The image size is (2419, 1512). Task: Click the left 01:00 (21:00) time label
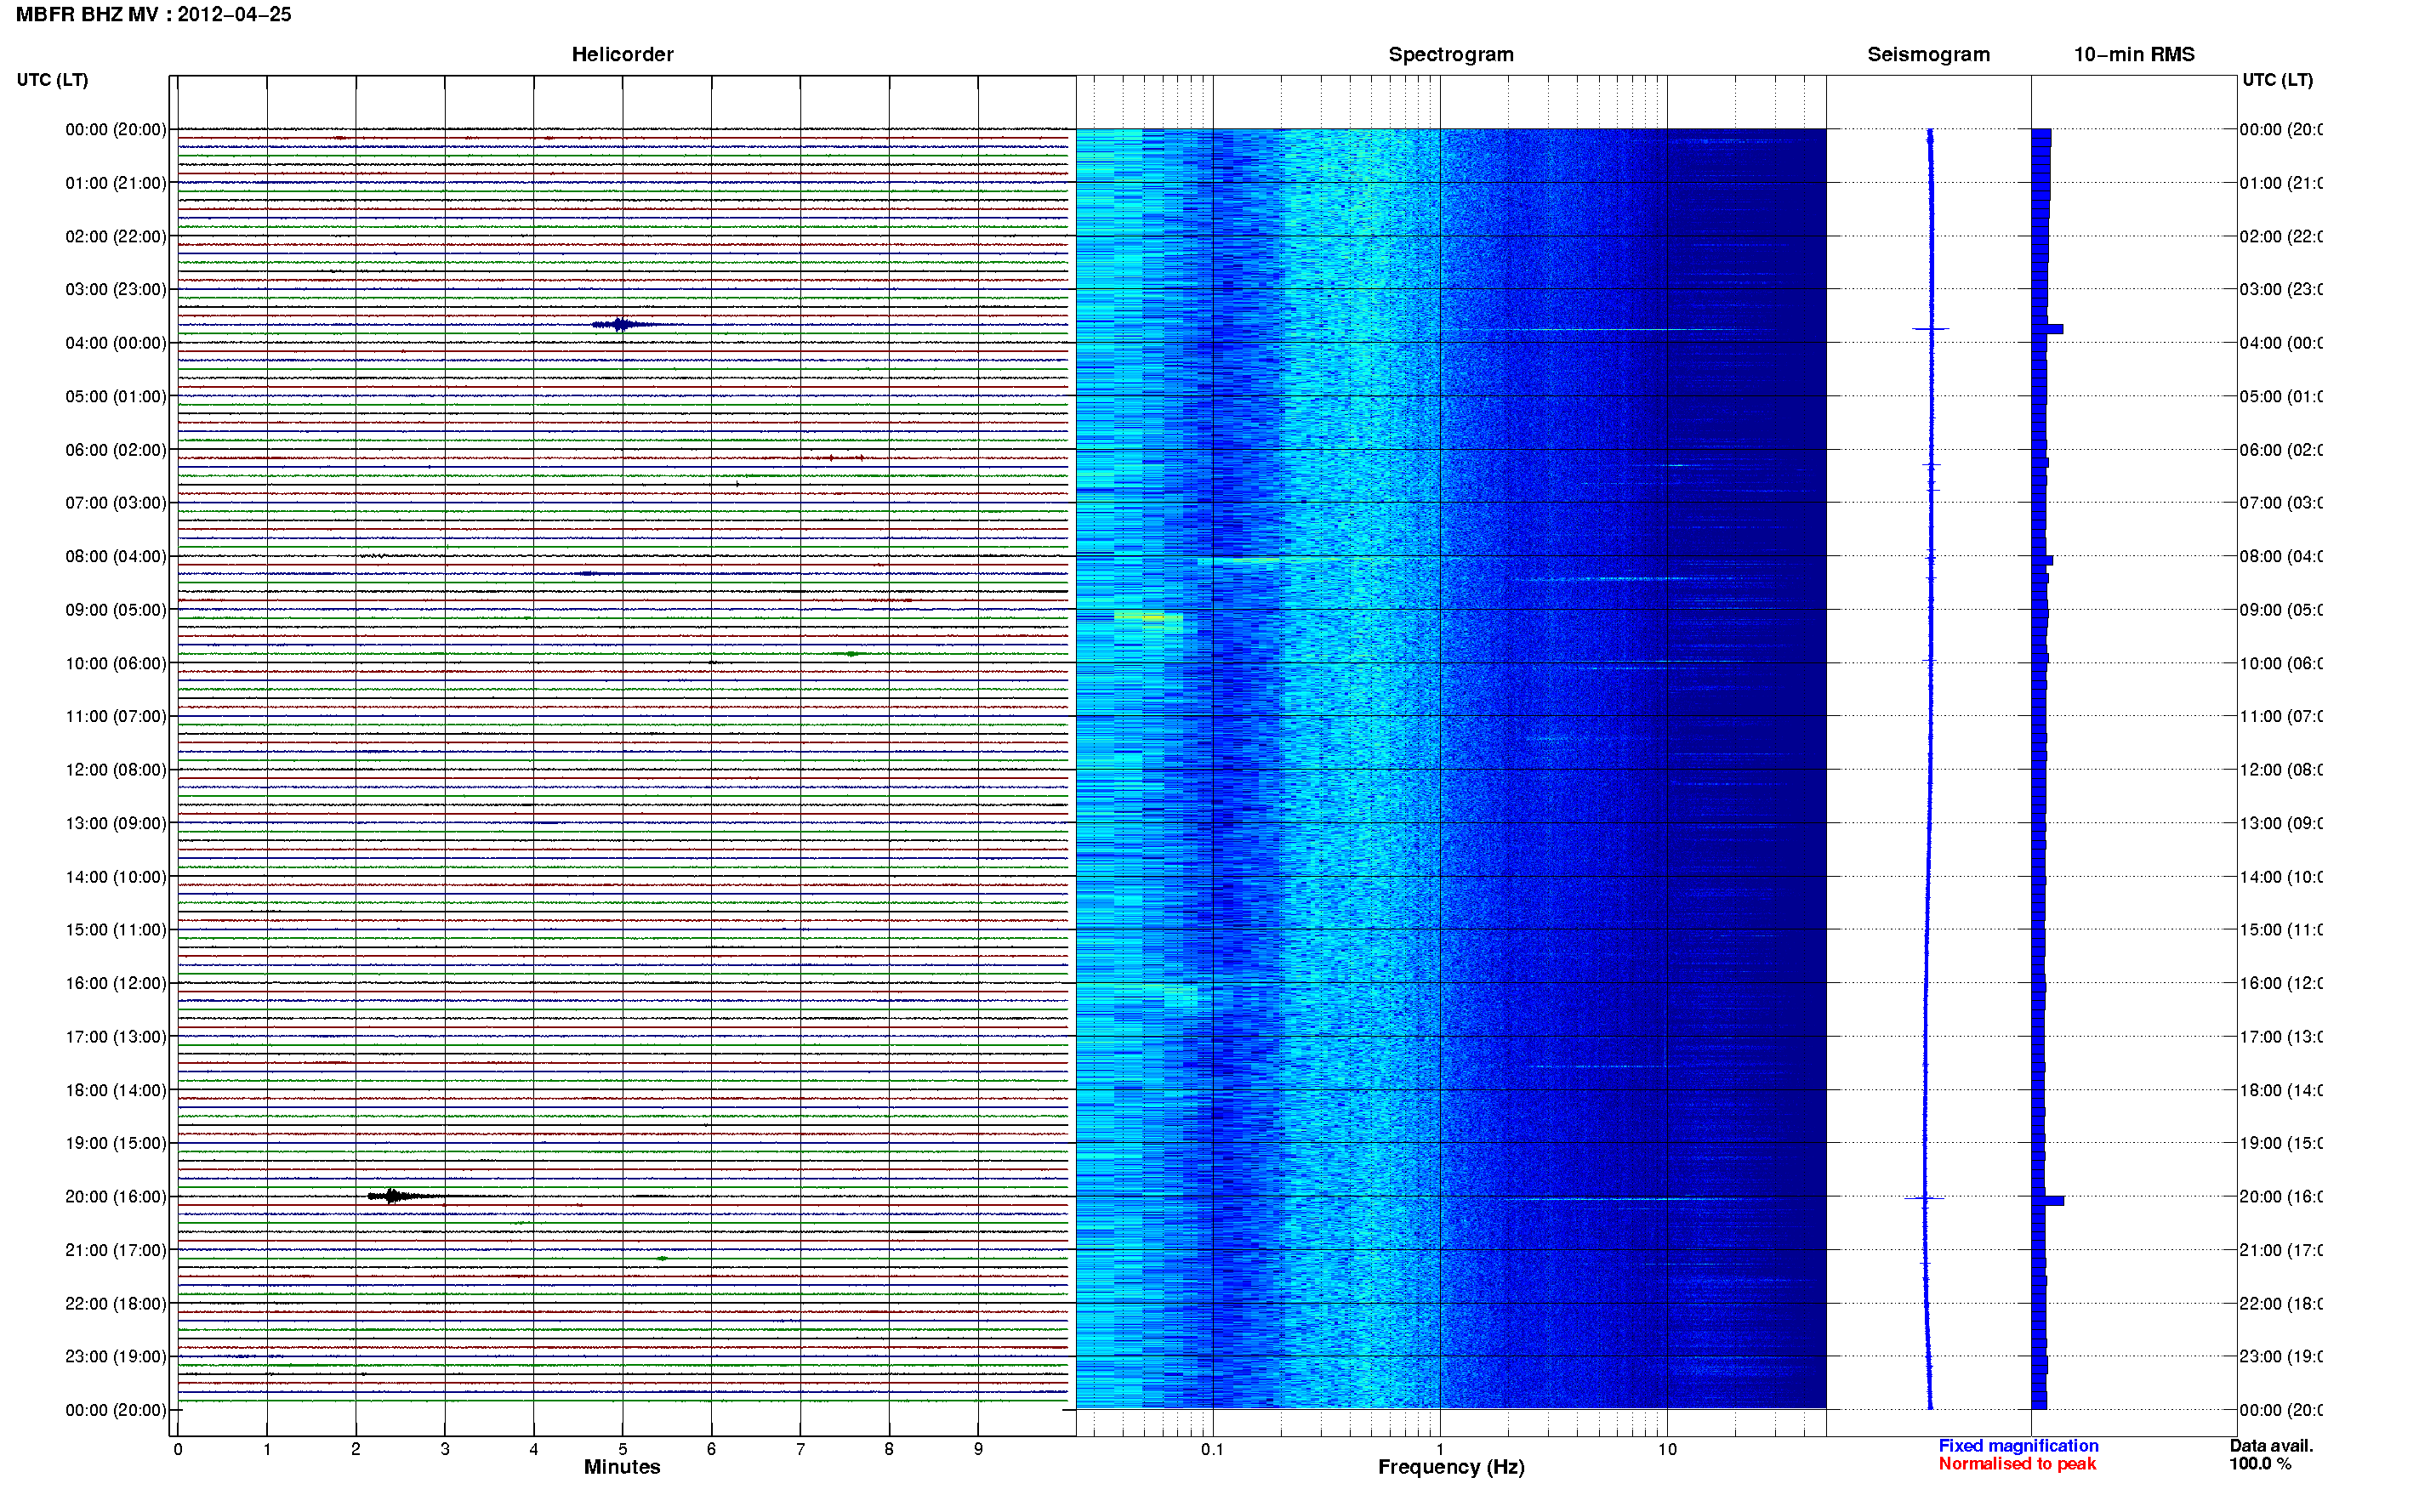coord(116,183)
